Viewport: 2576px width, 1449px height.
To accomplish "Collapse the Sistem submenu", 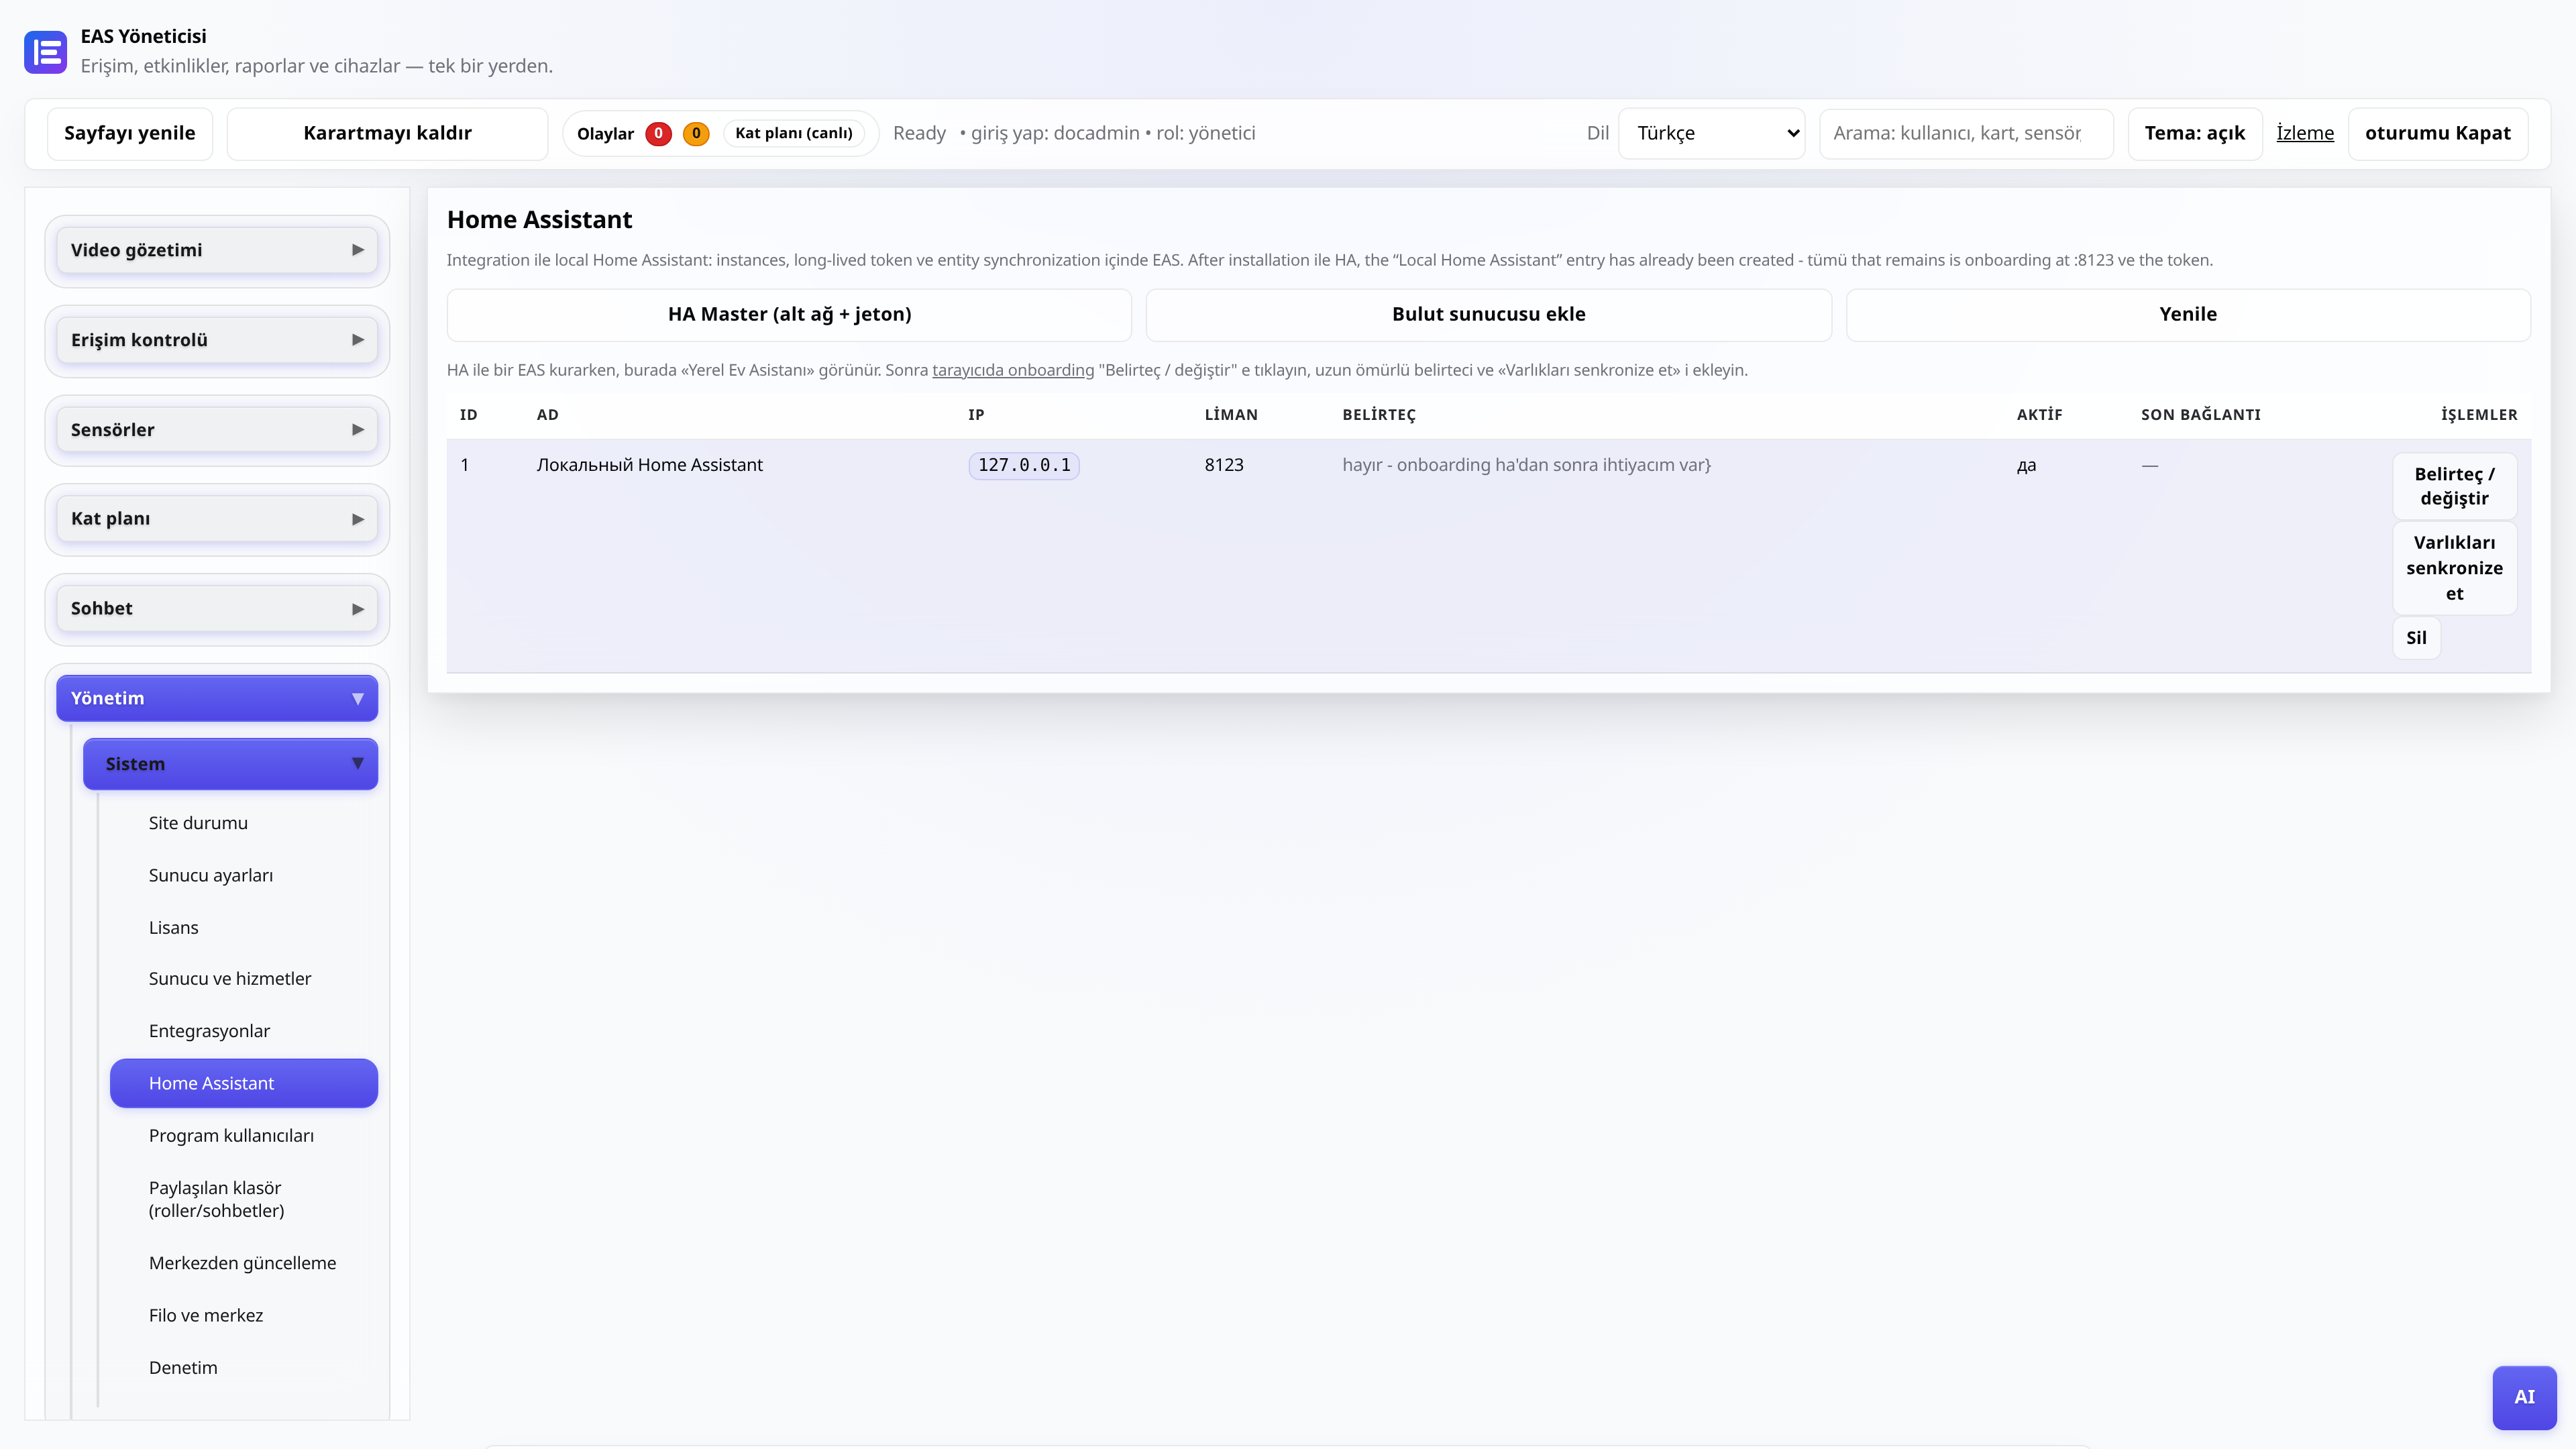I will click(230, 764).
